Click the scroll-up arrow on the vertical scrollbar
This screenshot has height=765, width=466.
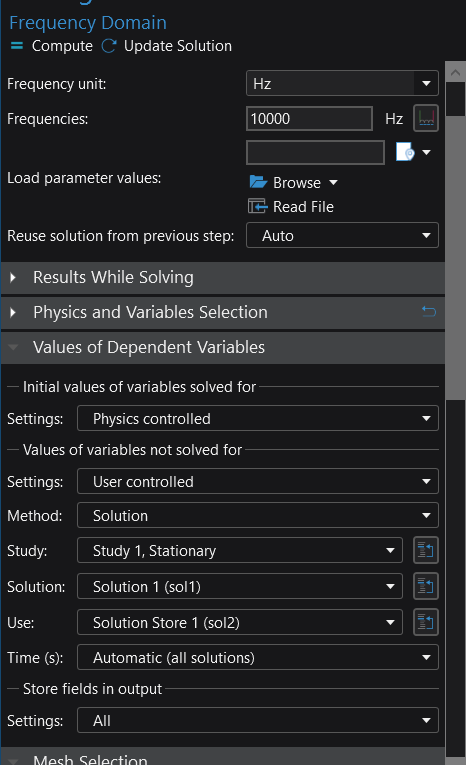pos(455,73)
